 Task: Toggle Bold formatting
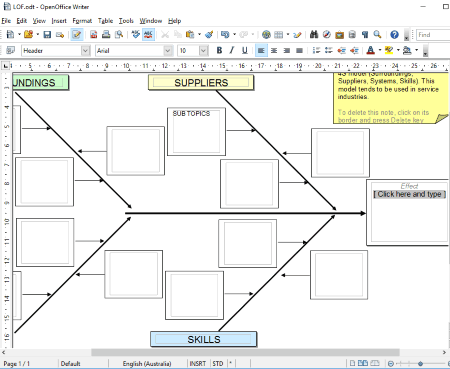point(219,50)
